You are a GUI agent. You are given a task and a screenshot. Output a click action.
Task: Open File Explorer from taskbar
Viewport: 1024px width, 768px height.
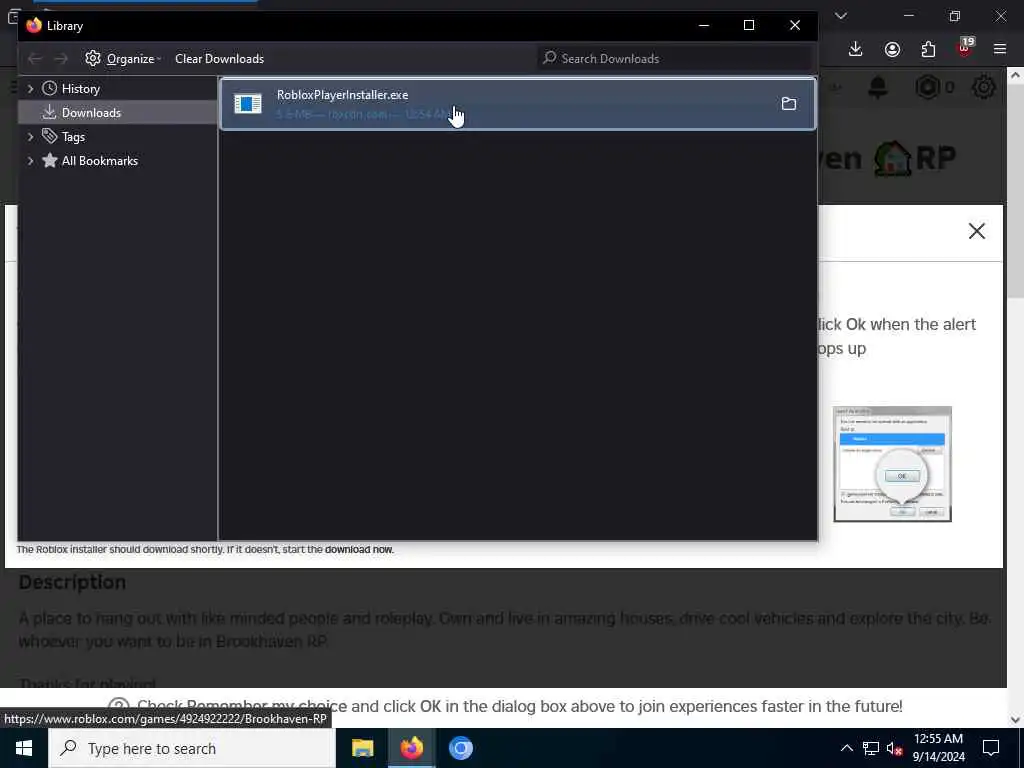click(x=362, y=748)
